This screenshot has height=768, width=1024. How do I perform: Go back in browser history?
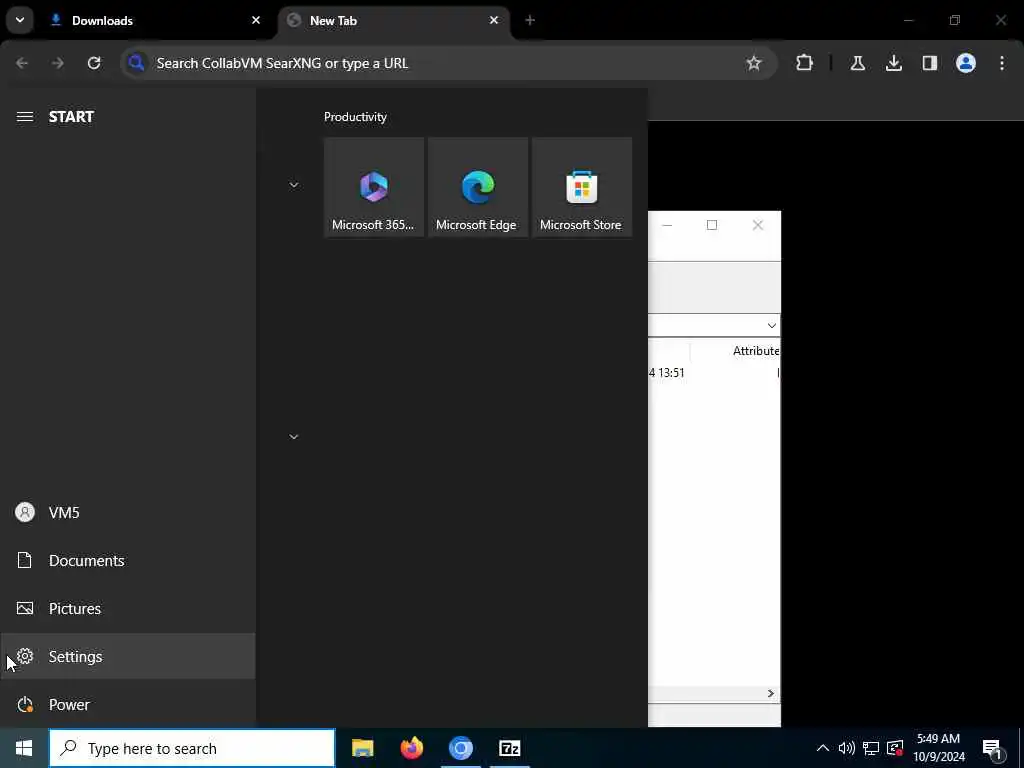click(x=22, y=63)
